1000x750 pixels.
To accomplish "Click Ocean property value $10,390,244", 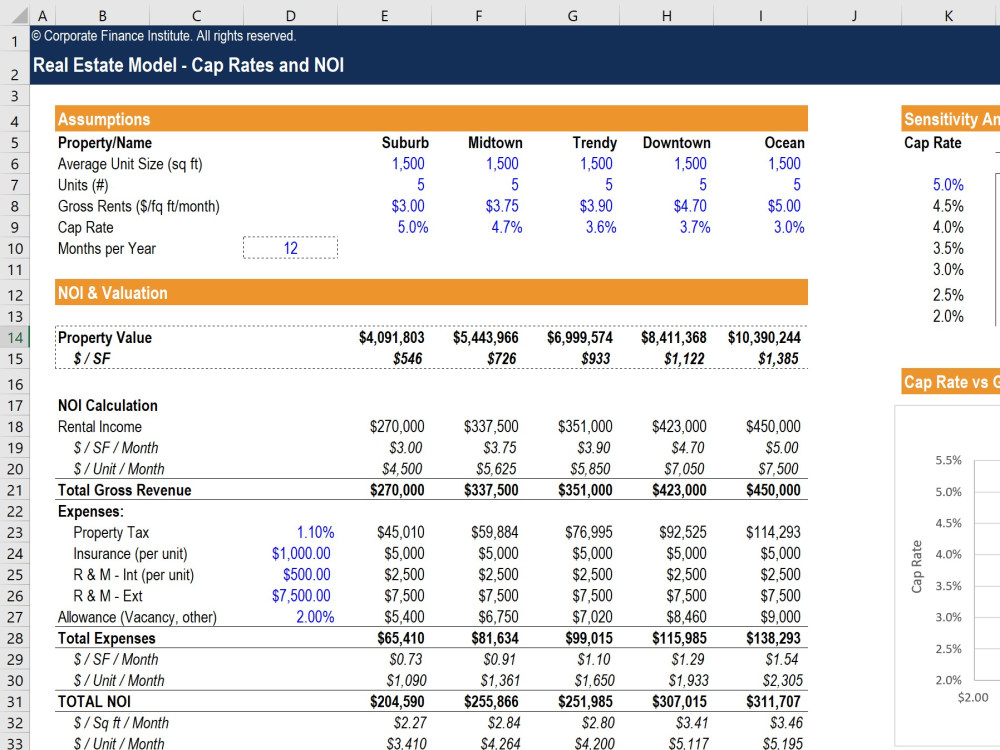I will 764,337.
